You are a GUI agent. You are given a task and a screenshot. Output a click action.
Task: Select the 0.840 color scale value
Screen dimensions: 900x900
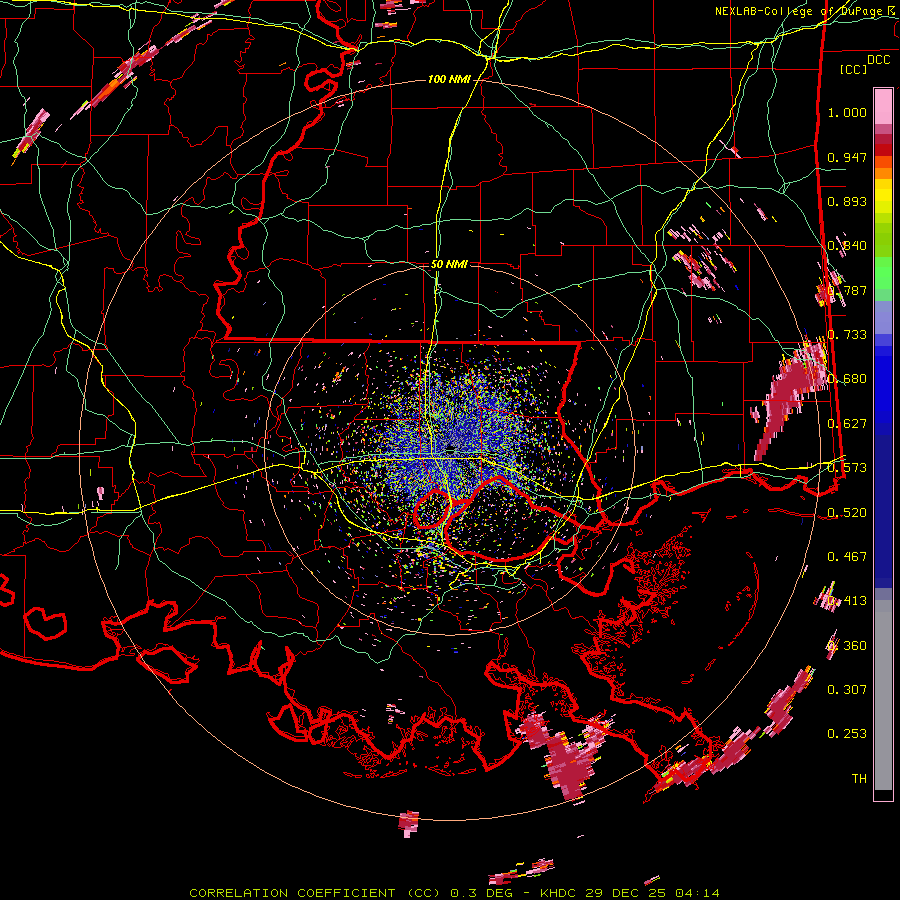(x=847, y=246)
